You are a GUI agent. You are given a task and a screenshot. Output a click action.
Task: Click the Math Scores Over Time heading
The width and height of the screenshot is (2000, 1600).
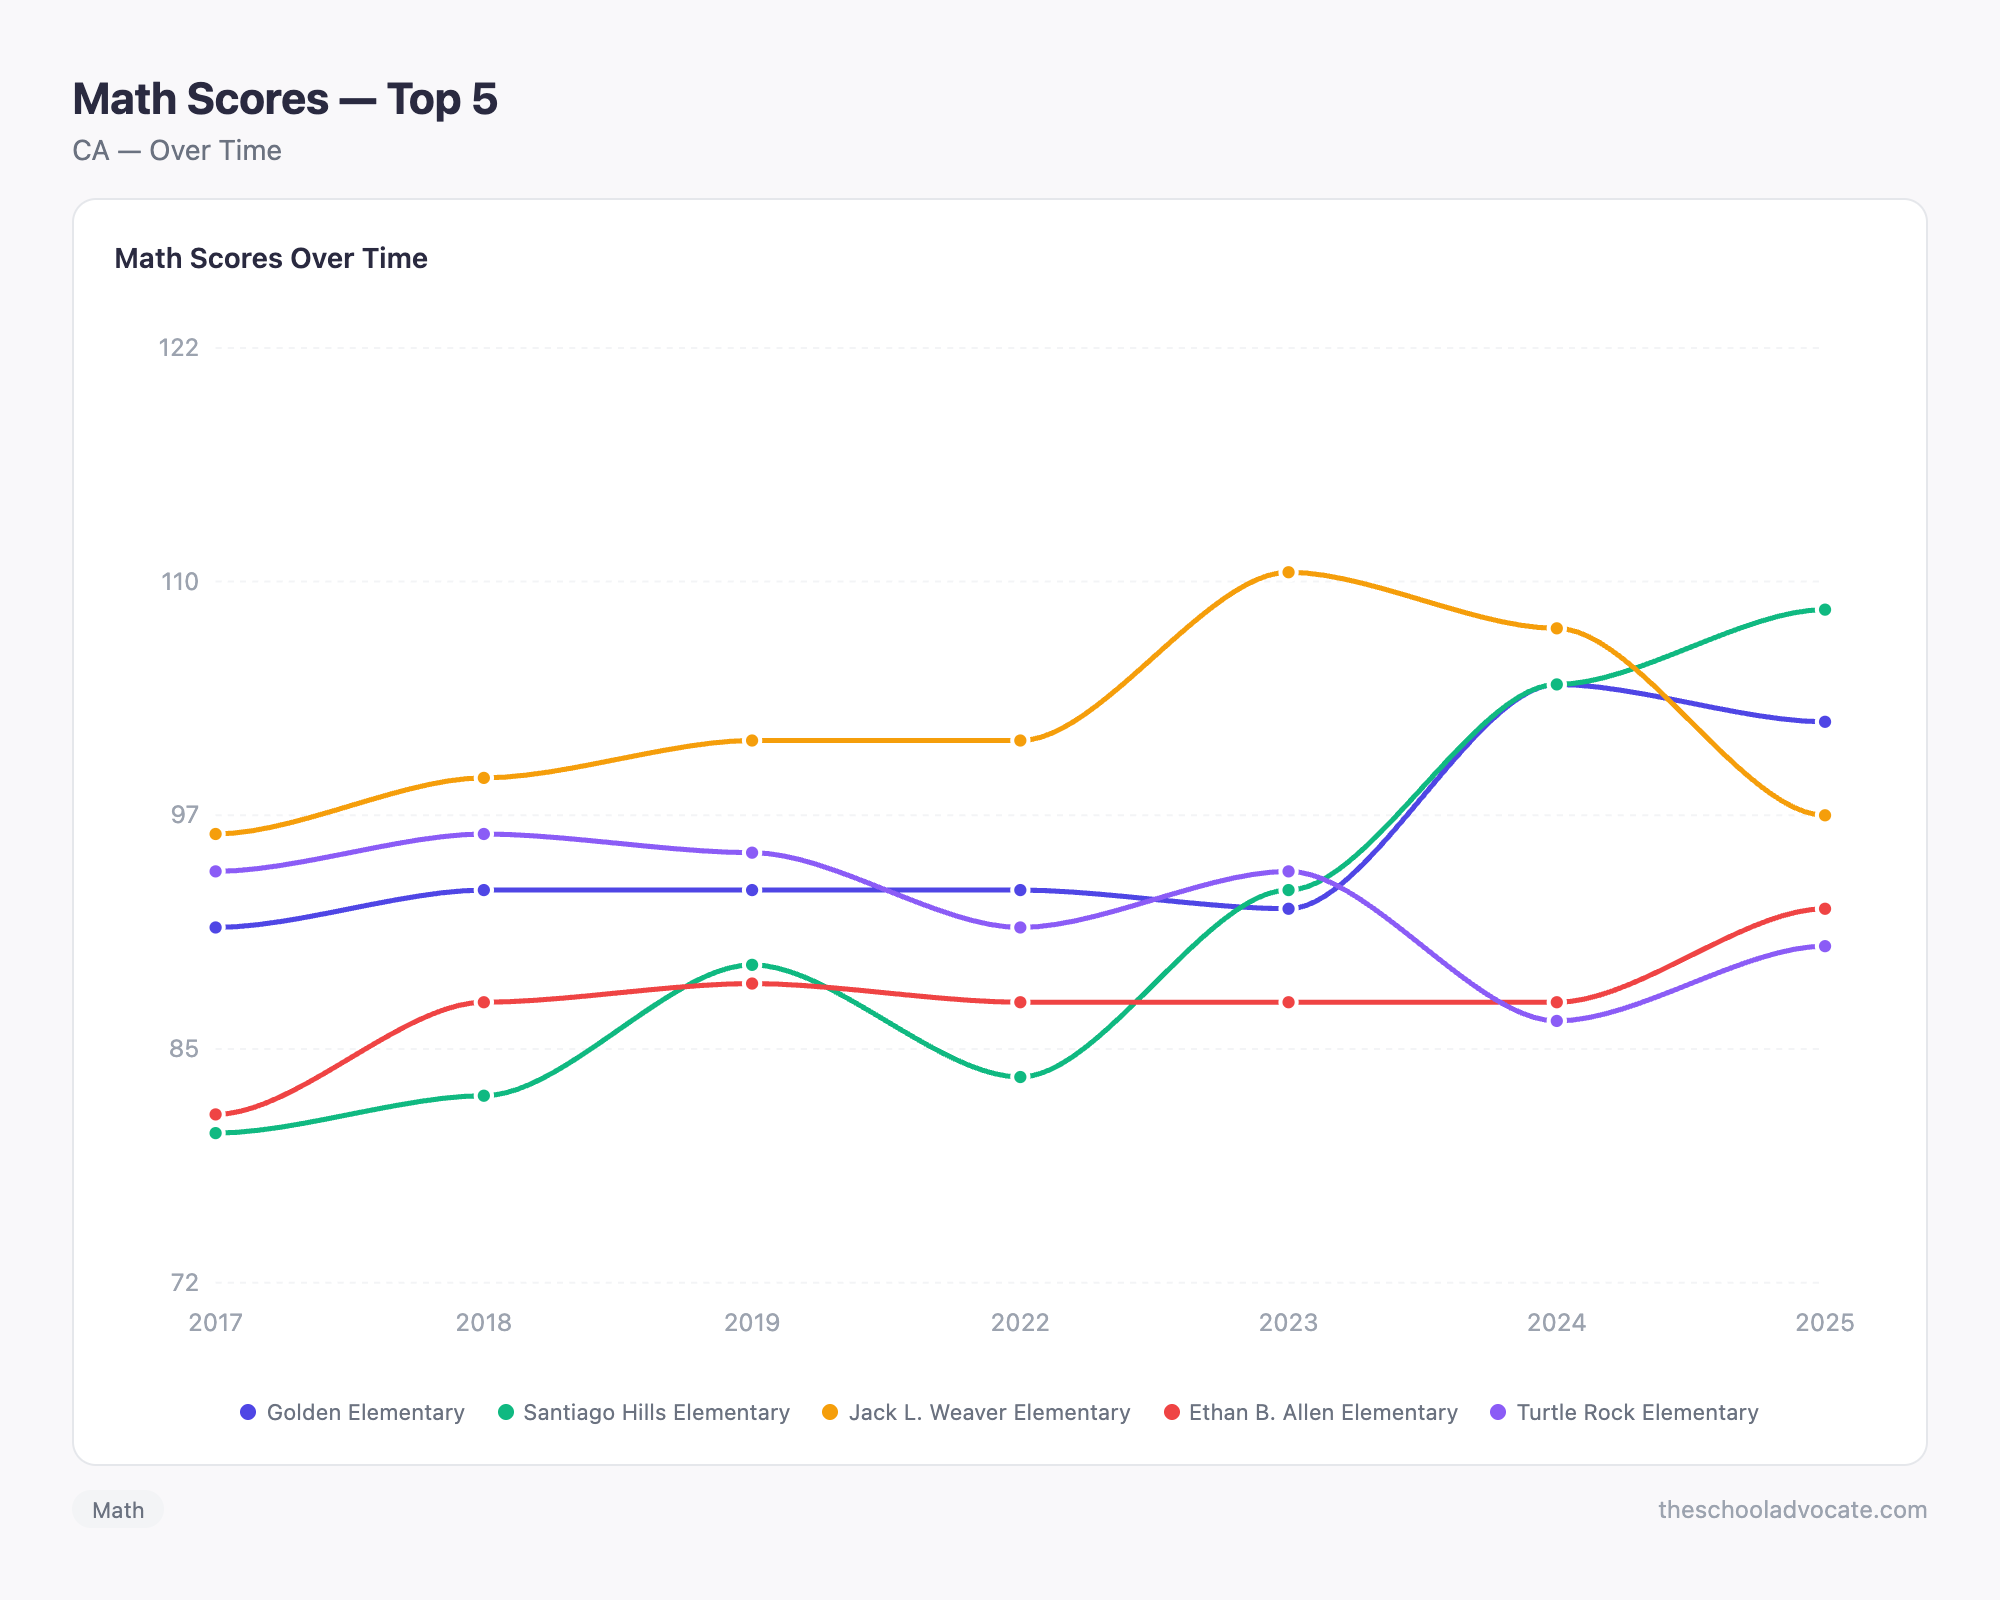[x=271, y=258]
